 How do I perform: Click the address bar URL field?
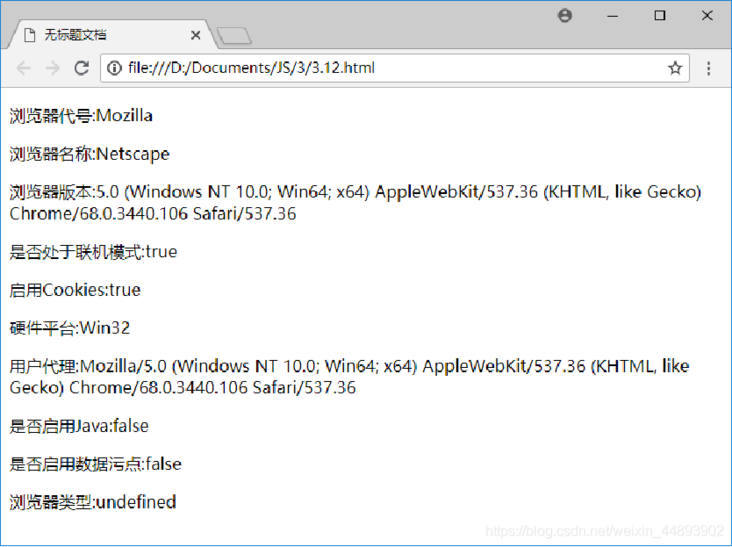click(394, 68)
